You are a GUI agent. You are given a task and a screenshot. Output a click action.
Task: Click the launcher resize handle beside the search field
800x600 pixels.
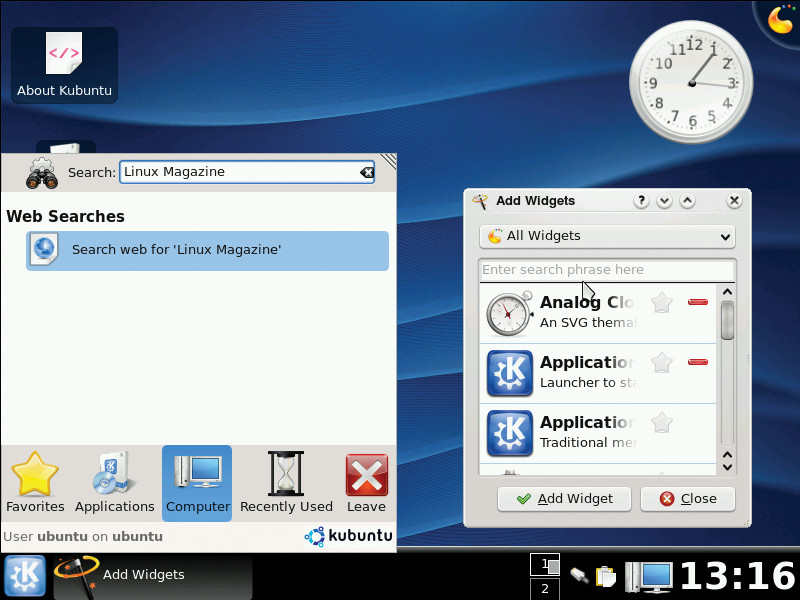[x=388, y=161]
